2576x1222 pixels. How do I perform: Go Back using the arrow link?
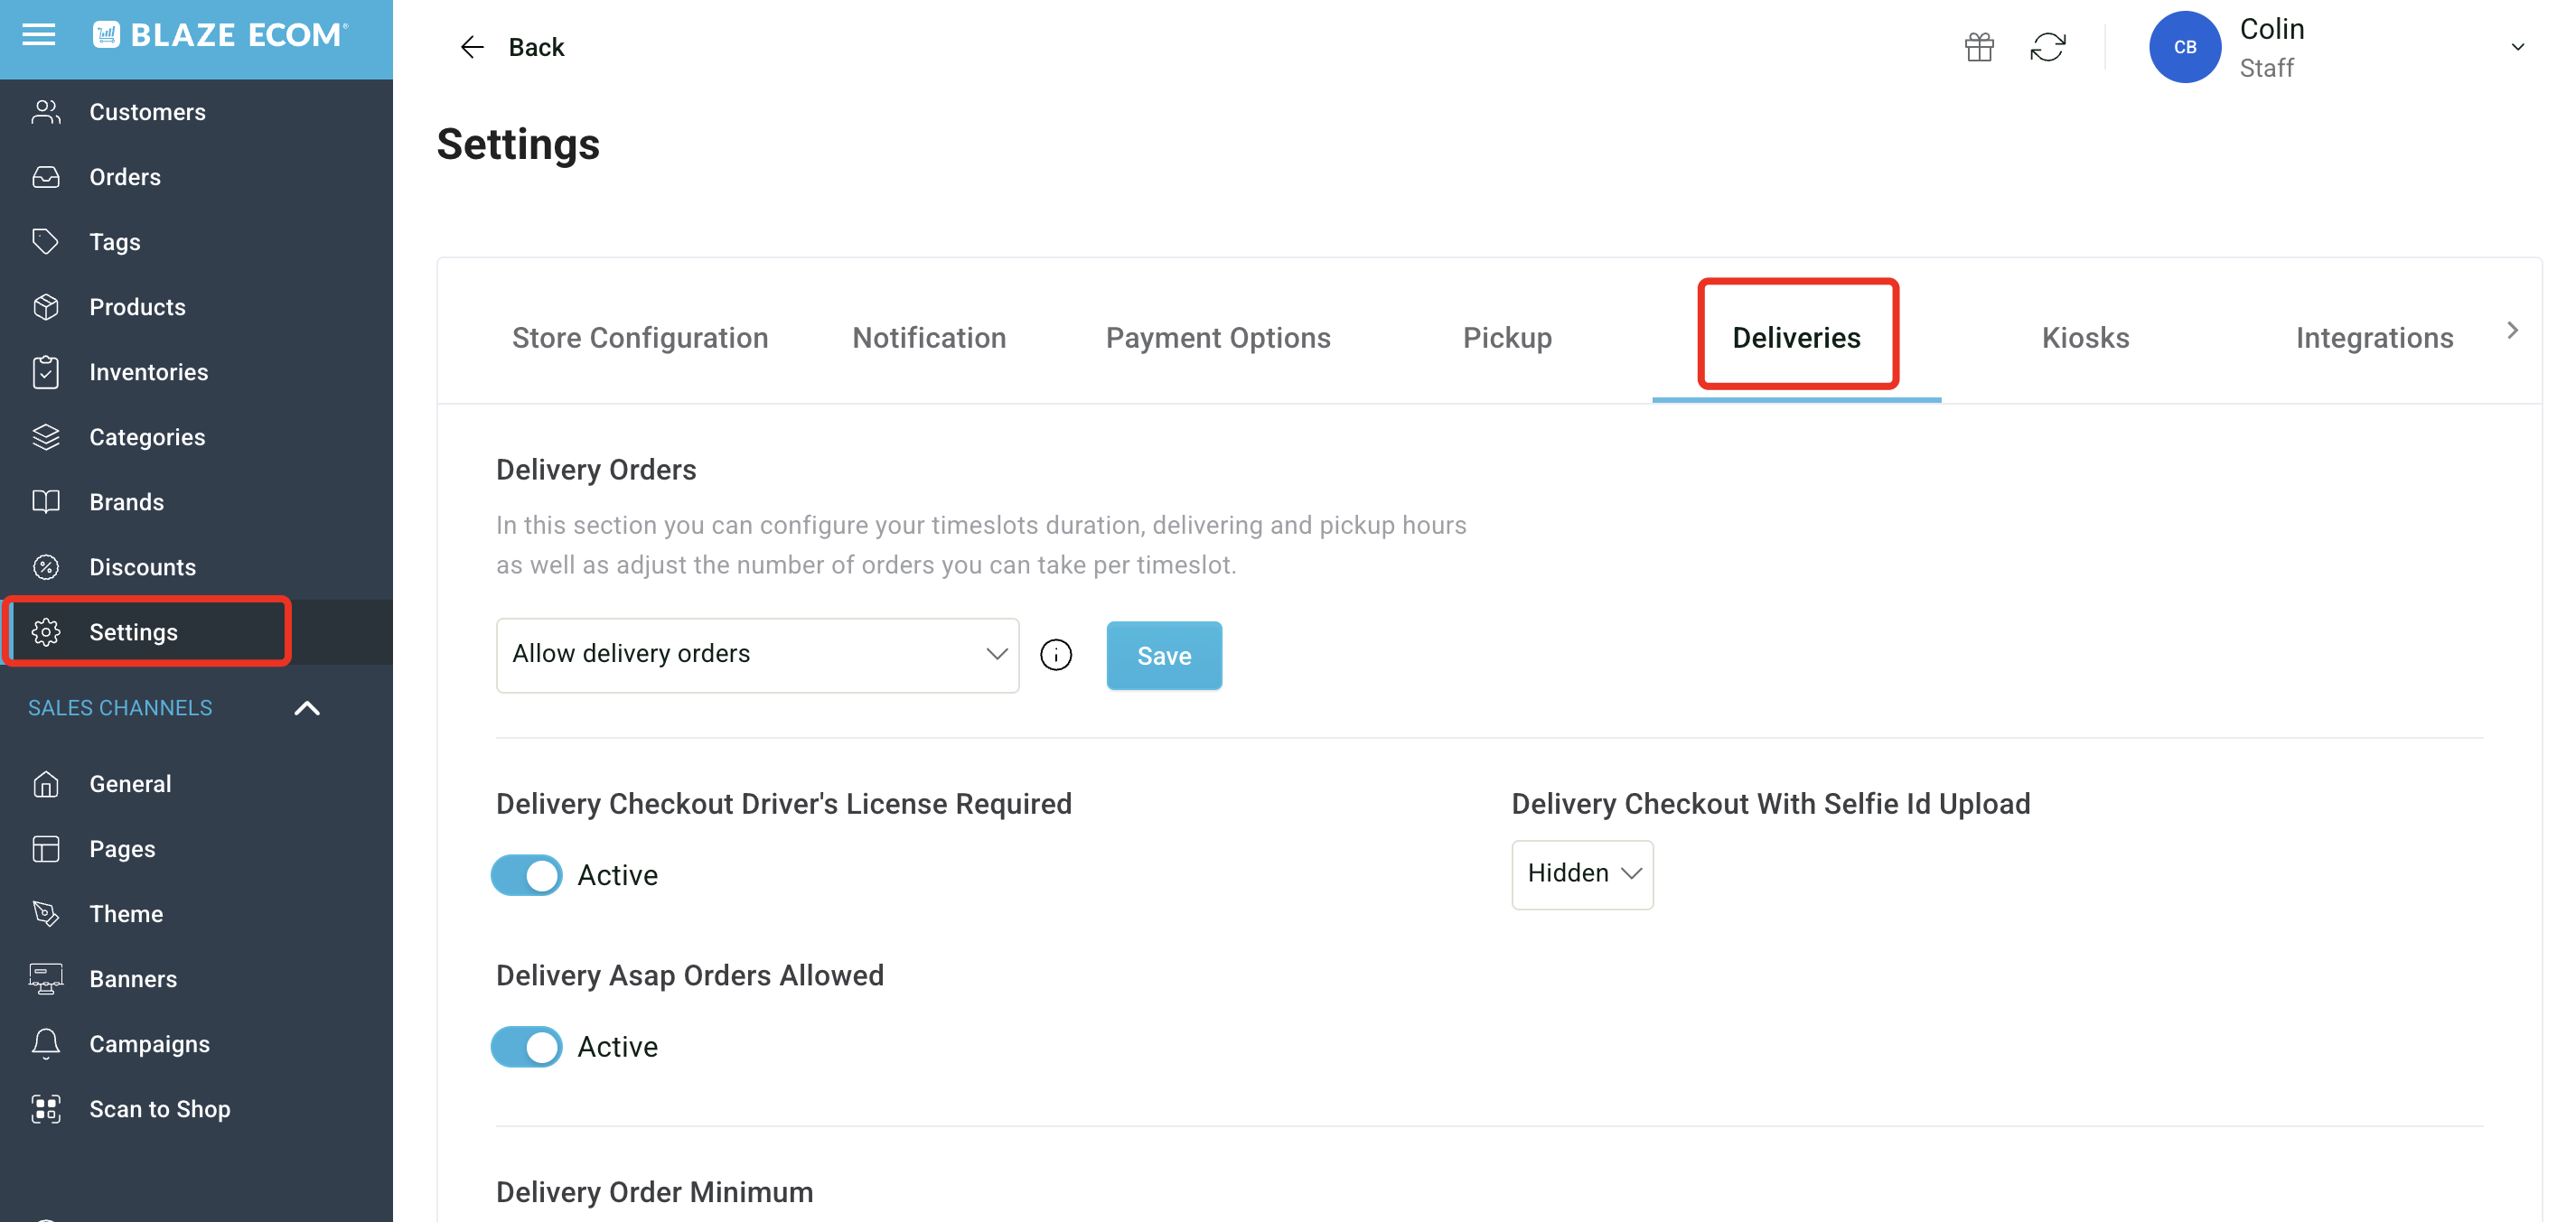click(511, 47)
